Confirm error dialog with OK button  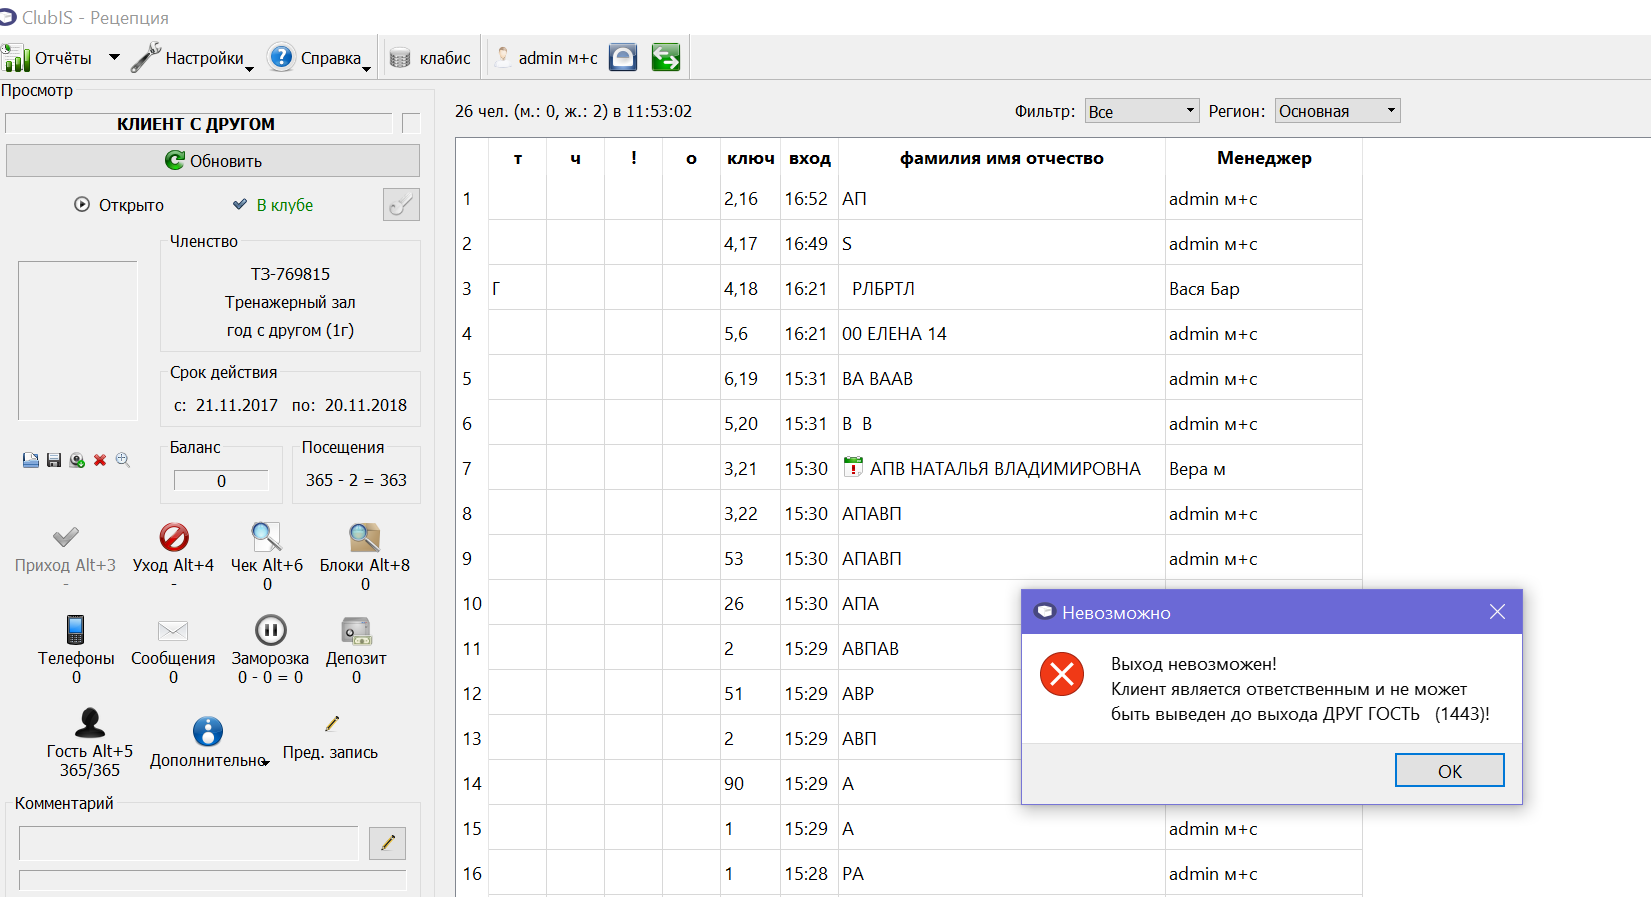pos(1450,770)
